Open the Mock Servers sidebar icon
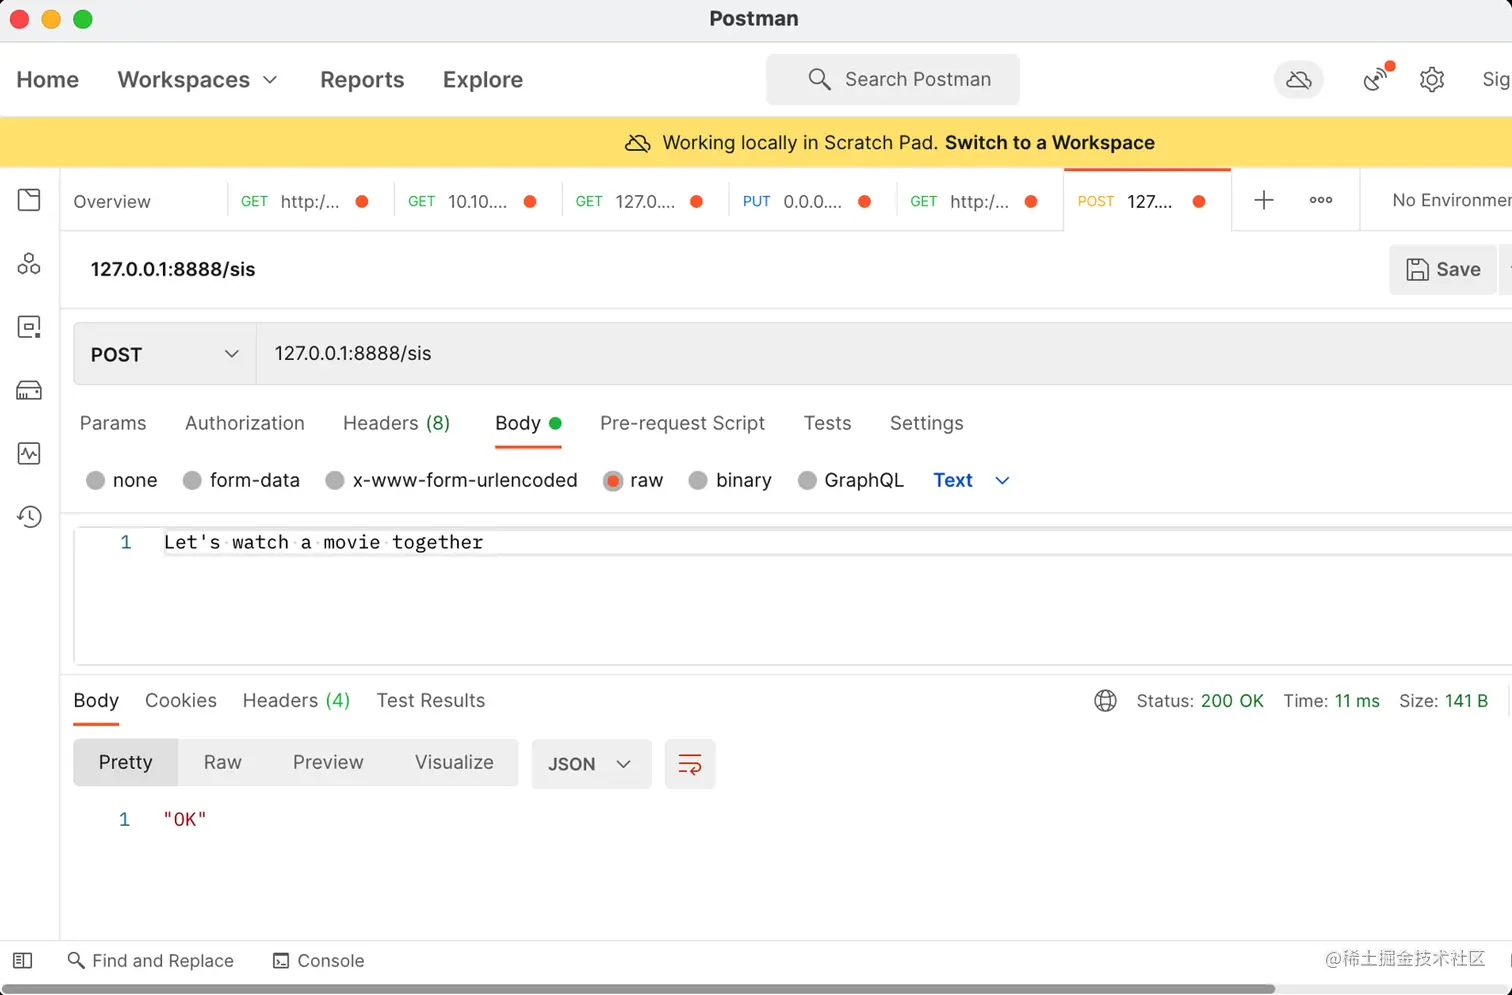1512x995 pixels. [29, 390]
